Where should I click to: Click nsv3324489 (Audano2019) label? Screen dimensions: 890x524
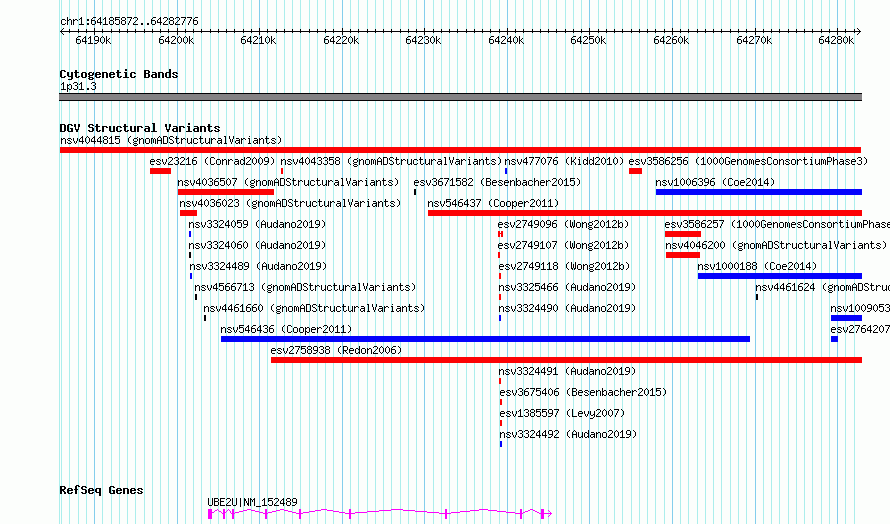click(x=258, y=266)
